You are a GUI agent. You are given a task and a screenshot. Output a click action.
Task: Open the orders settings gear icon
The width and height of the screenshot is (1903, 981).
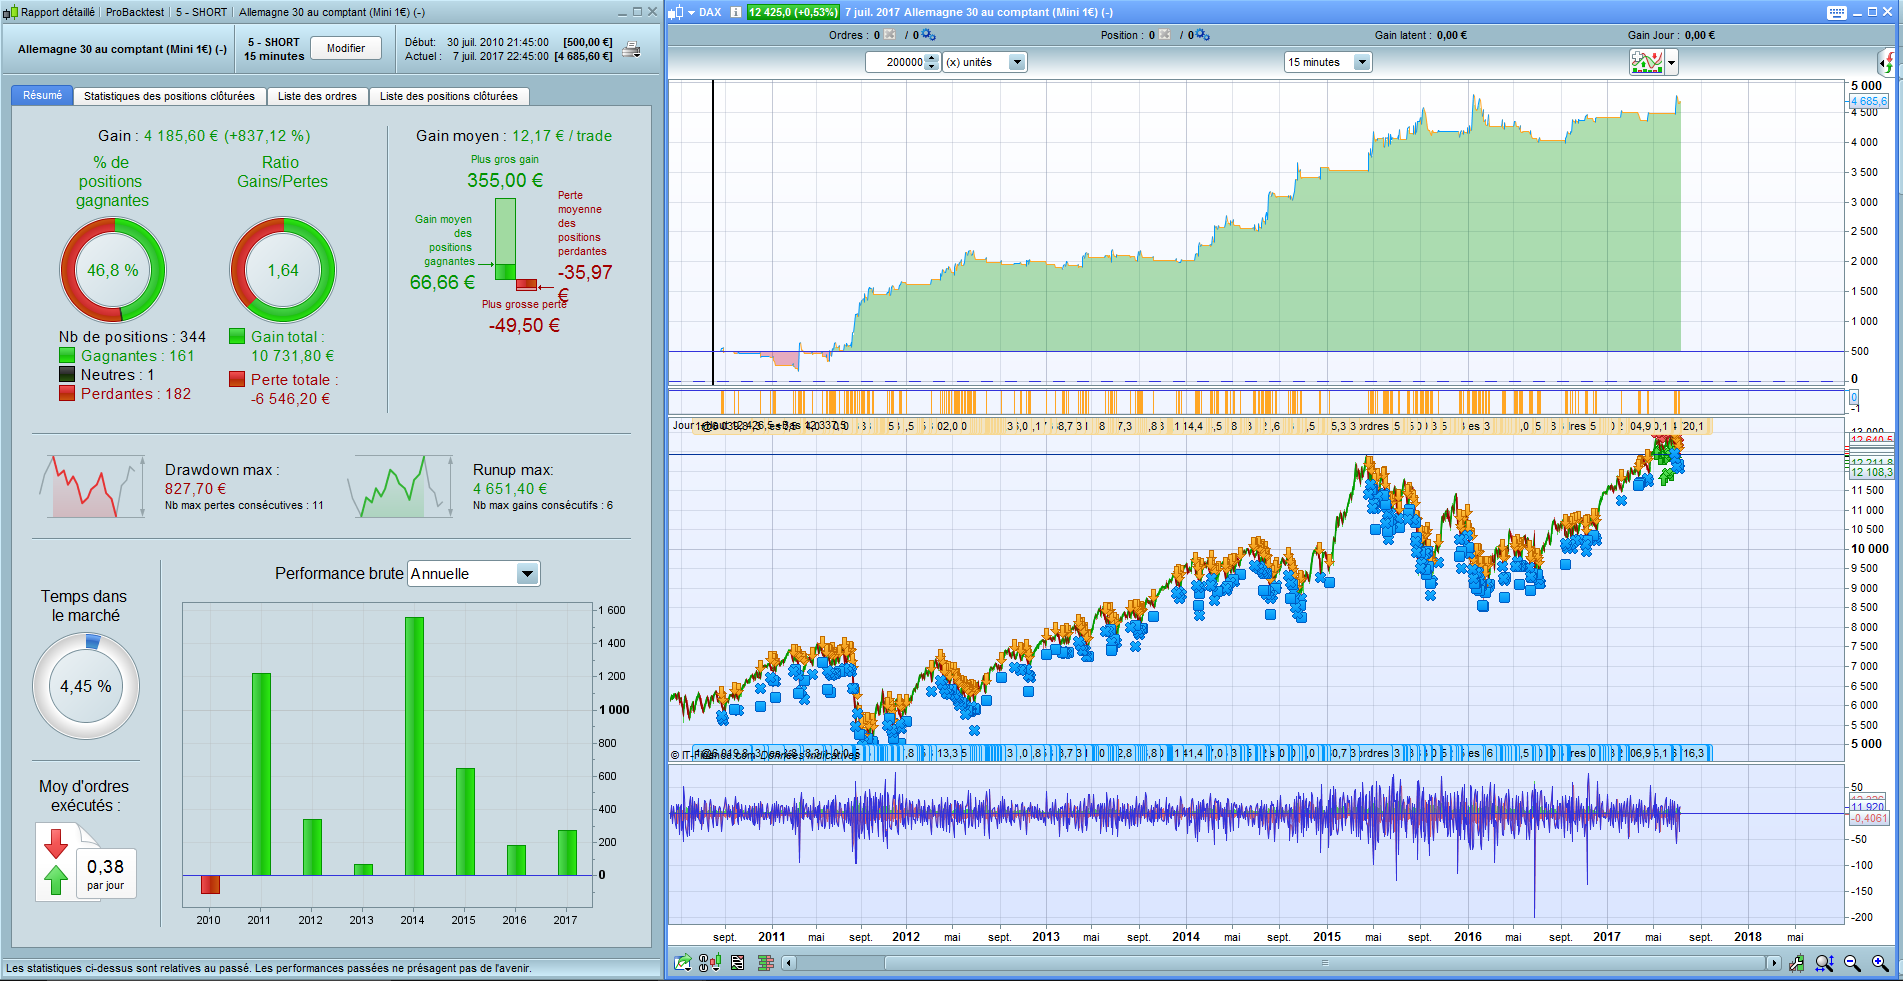tap(929, 35)
